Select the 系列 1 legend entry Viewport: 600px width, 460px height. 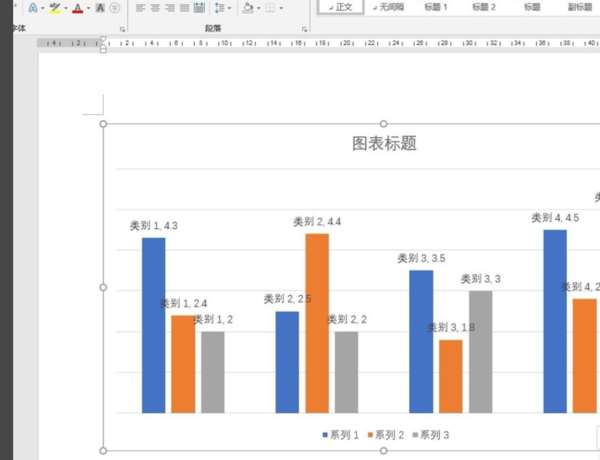341,435
